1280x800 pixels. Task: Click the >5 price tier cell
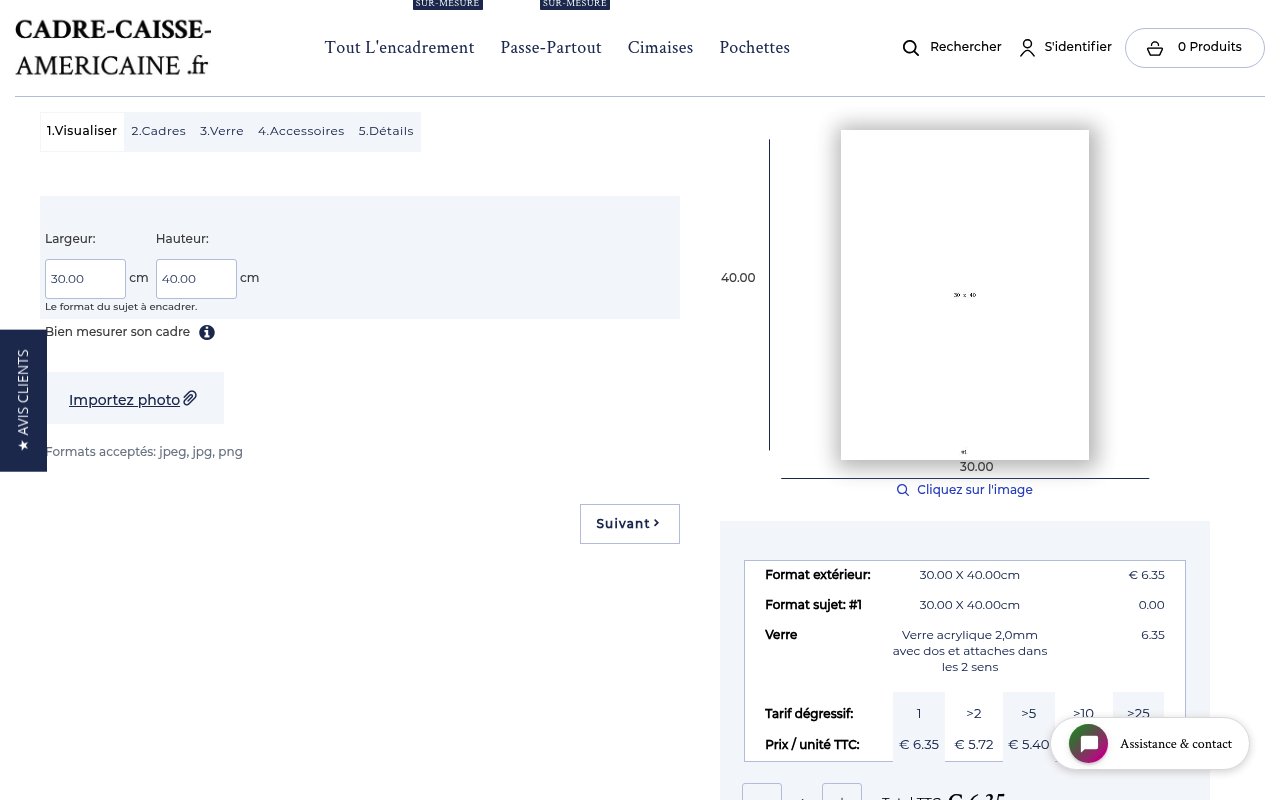1029,713
